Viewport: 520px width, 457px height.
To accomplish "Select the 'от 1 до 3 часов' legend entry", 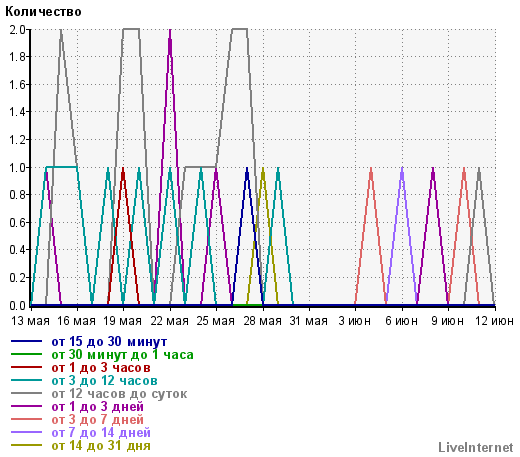I will [x=101, y=368].
